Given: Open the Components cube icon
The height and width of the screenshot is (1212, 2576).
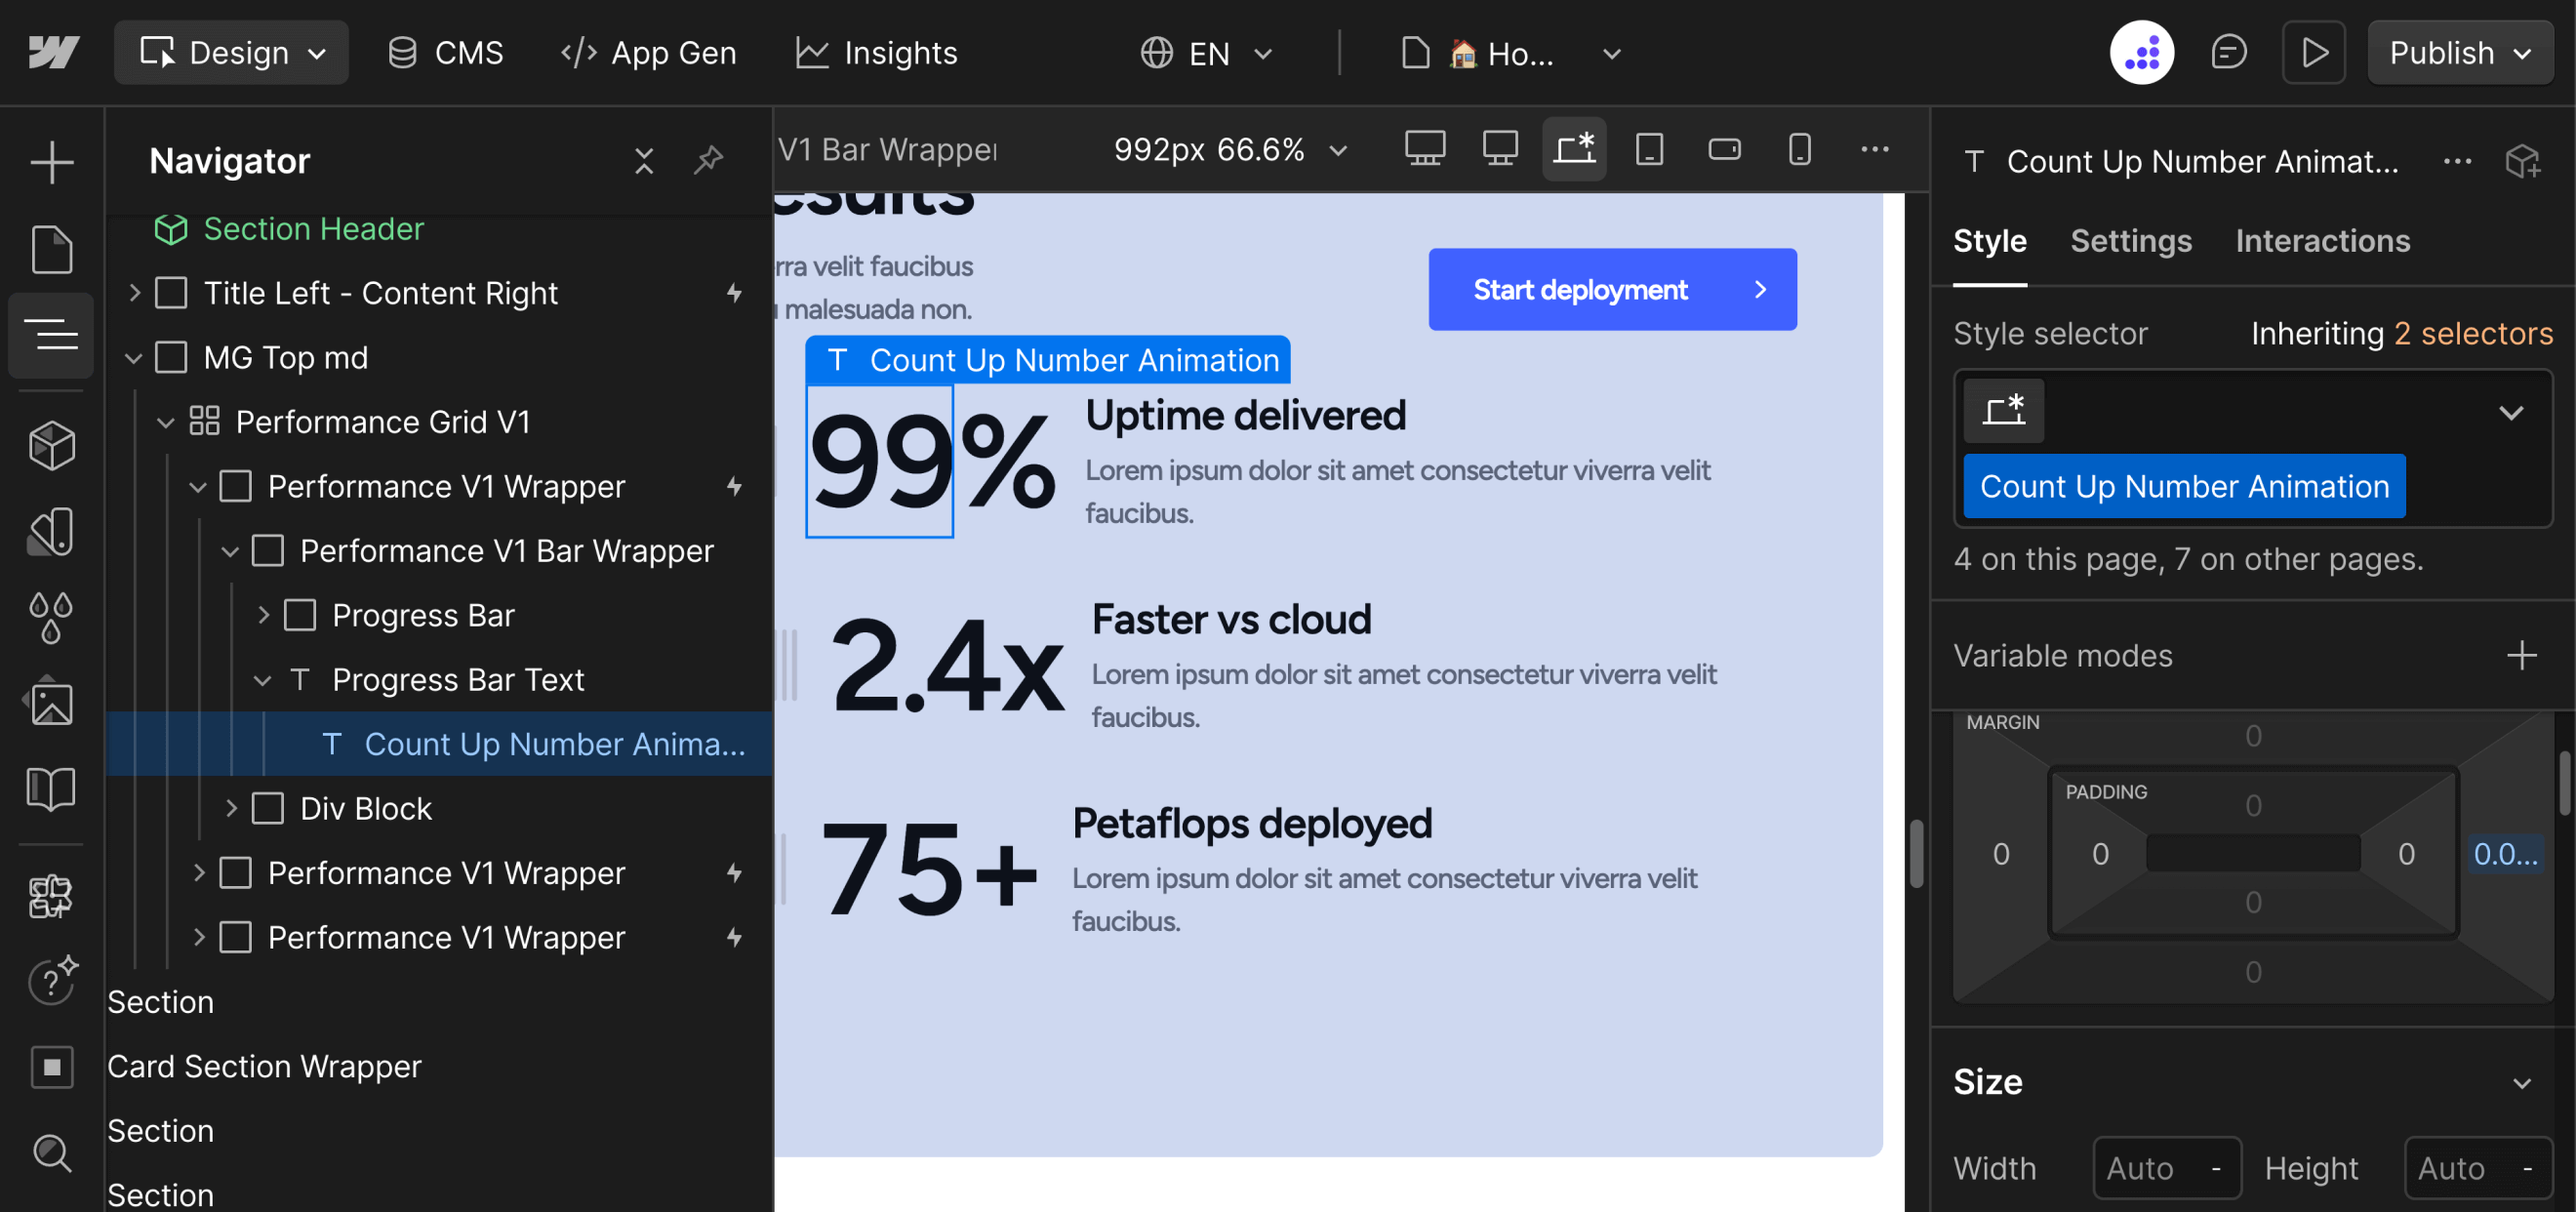Looking at the screenshot, I should pos(51,445).
